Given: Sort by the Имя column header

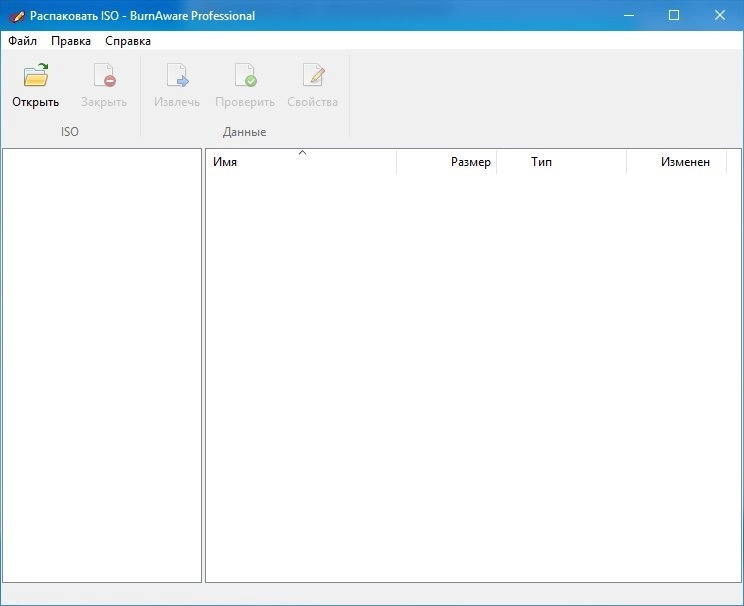Looking at the screenshot, I should click(x=301, y=162).
